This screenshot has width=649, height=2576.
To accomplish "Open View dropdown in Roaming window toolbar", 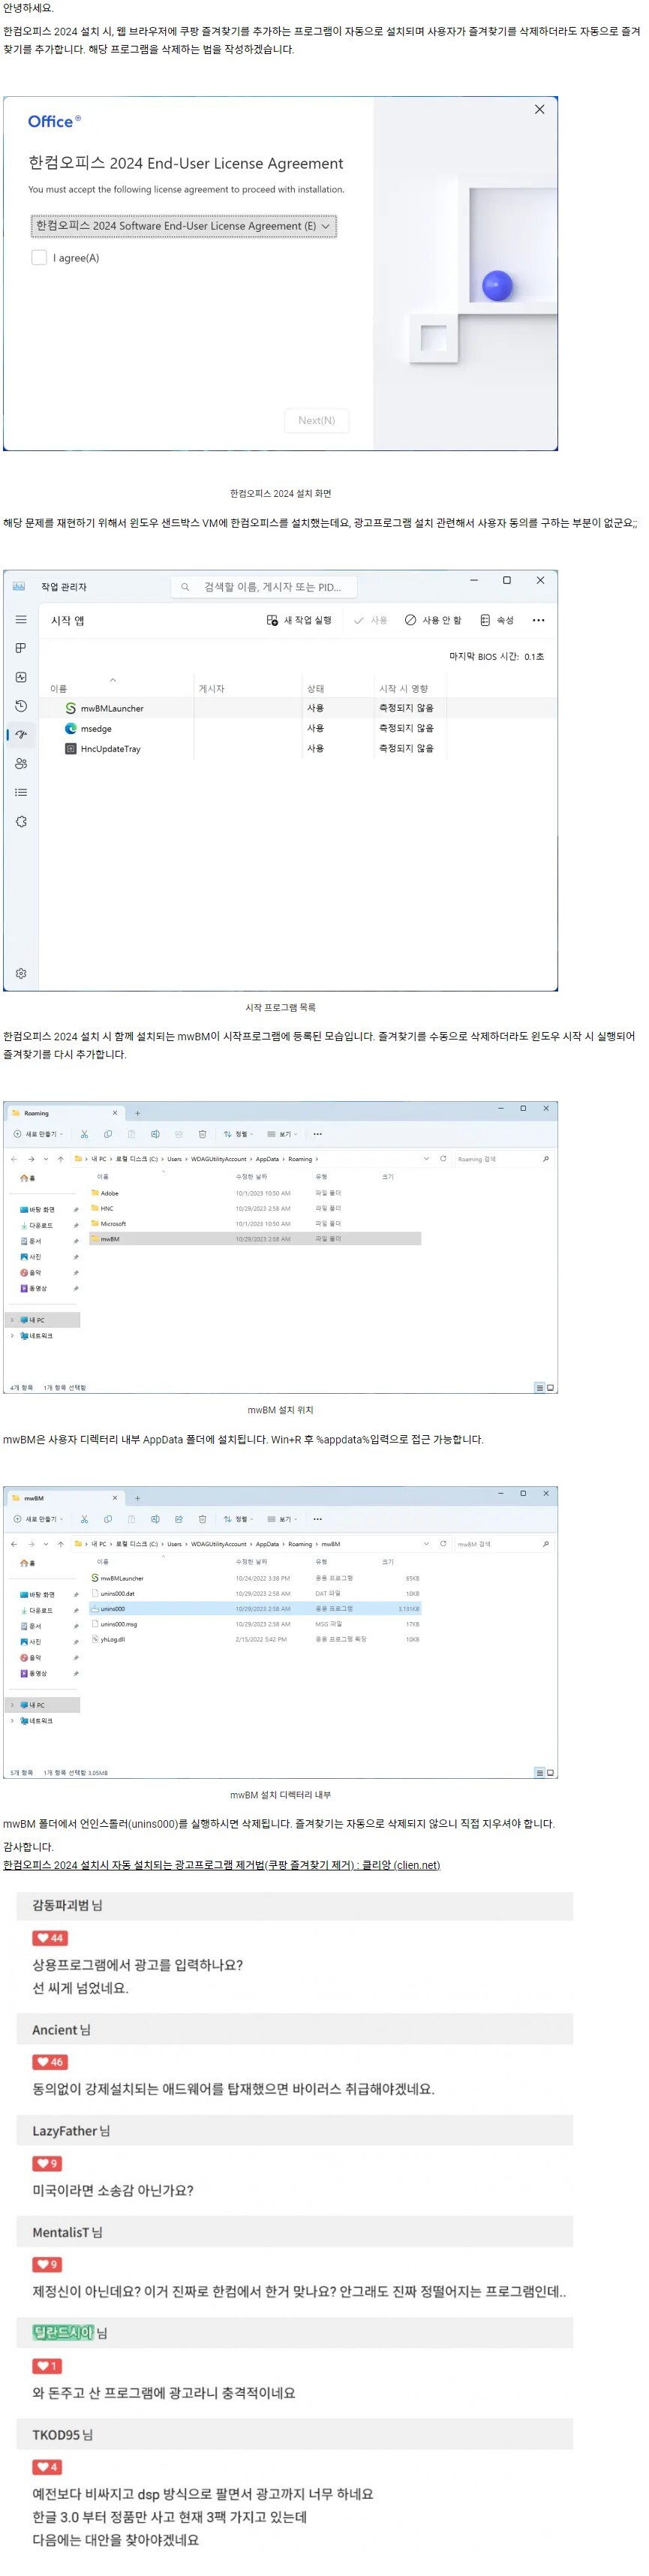I will pyautogui.click(x=282, y=1134).
